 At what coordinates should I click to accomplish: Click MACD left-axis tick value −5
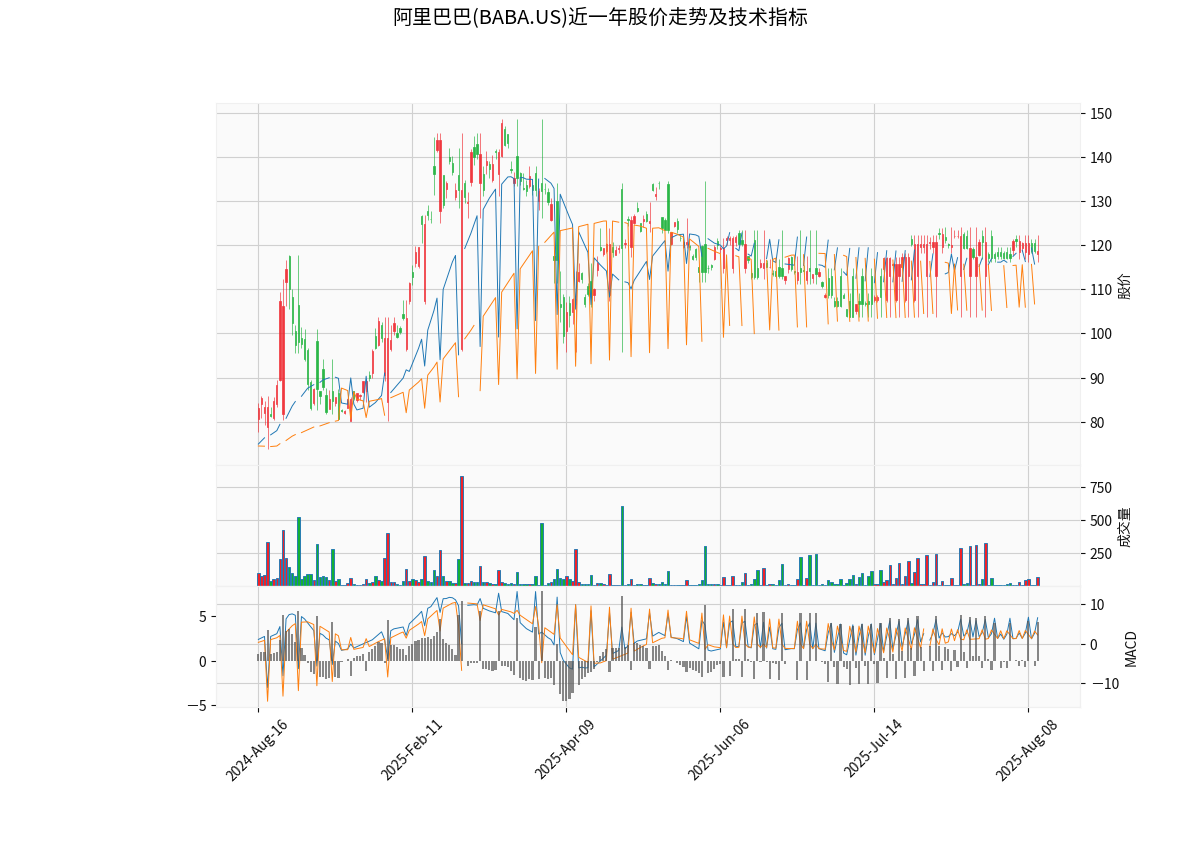195,705
